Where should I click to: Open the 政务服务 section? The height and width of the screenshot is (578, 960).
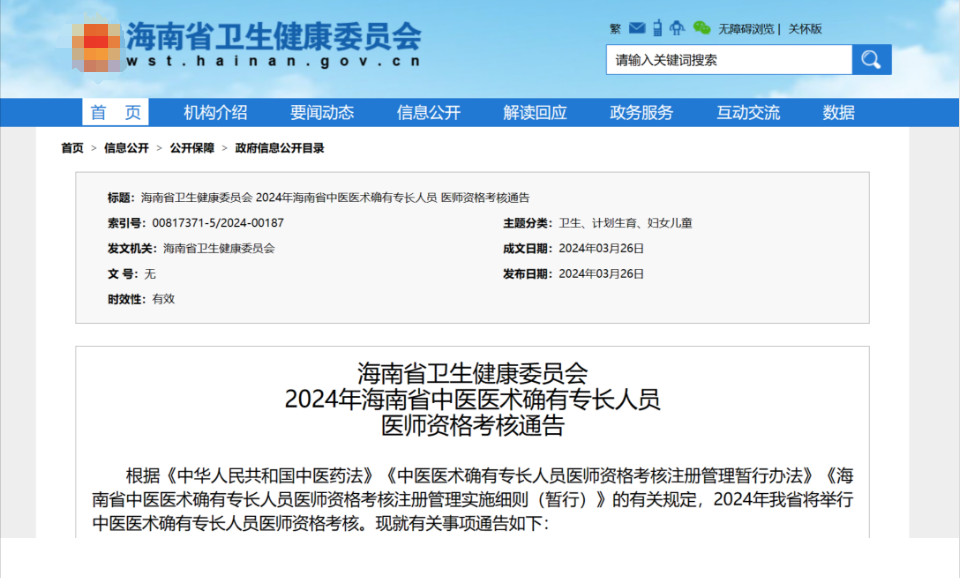[641, 113]
